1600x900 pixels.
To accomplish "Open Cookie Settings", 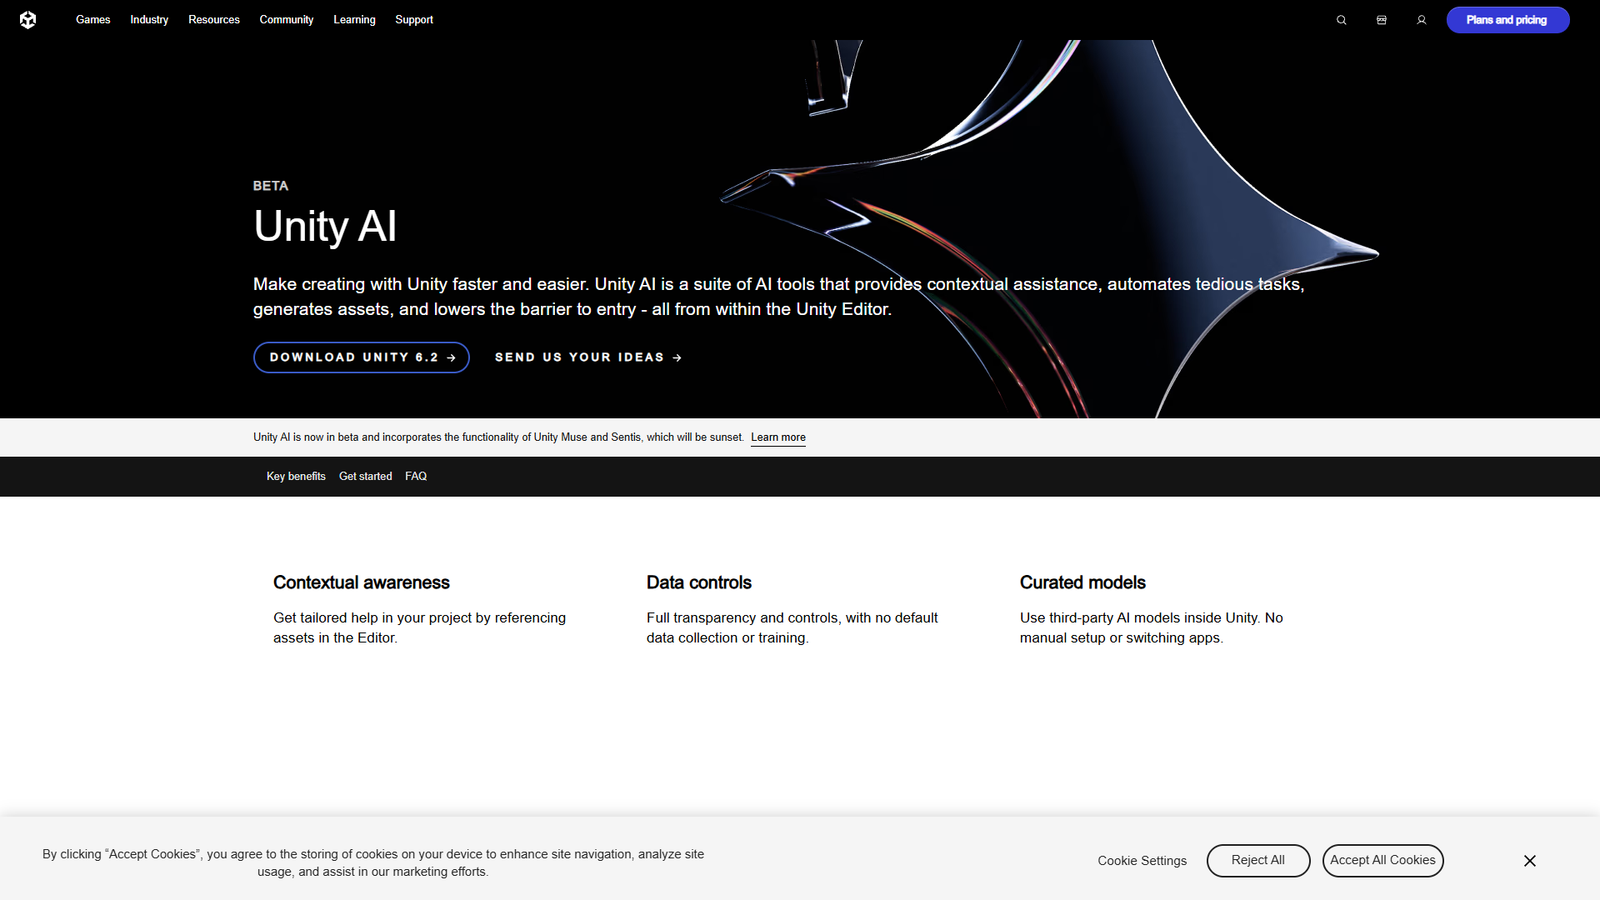I will tap(1142, 861).
